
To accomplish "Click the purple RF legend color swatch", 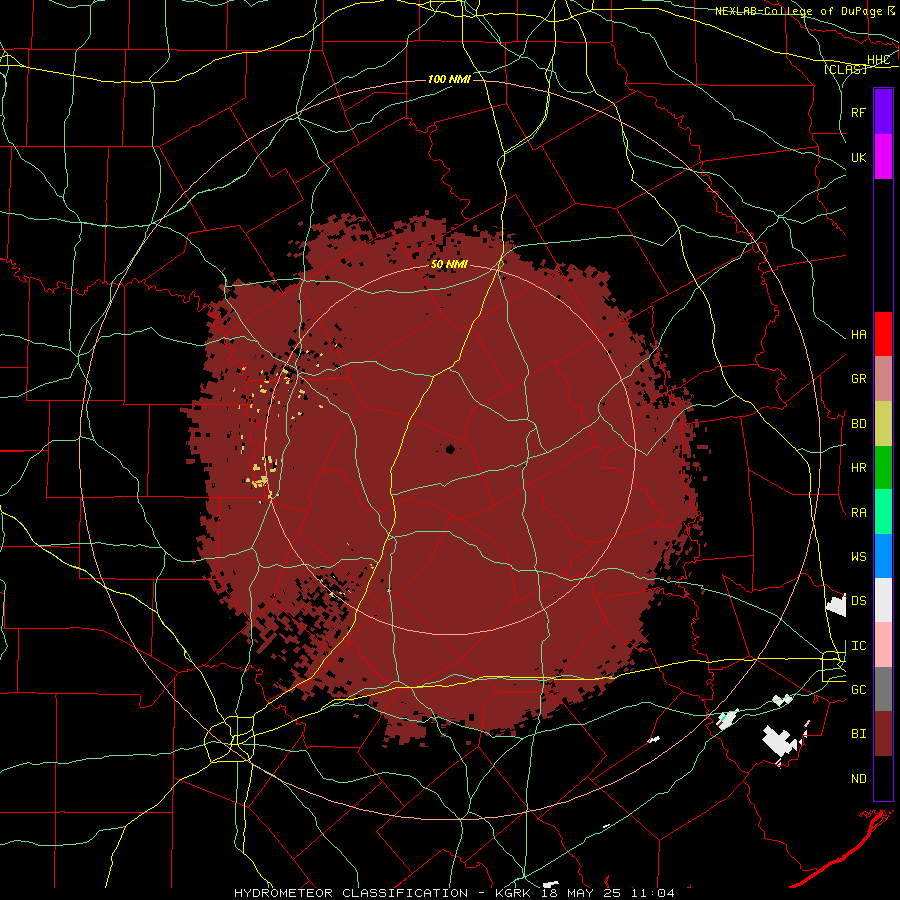I will click(883, 111).
